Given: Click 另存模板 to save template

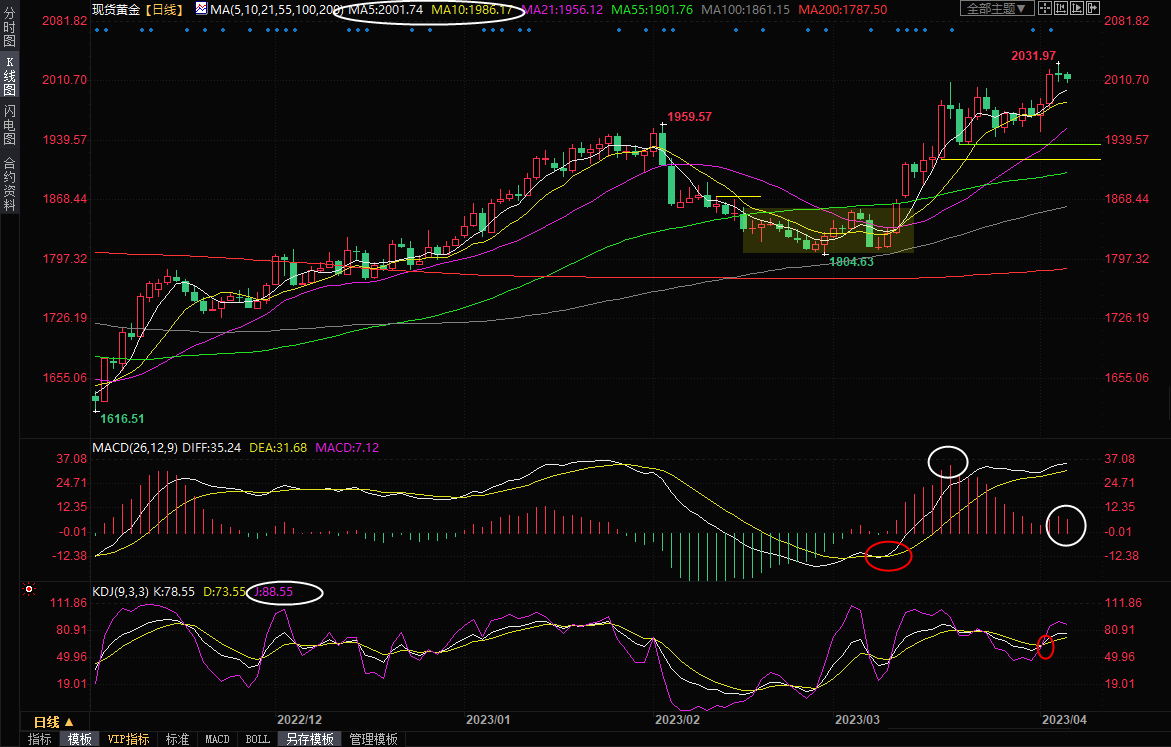Looking at the screenshot, I should click(310, 740).
